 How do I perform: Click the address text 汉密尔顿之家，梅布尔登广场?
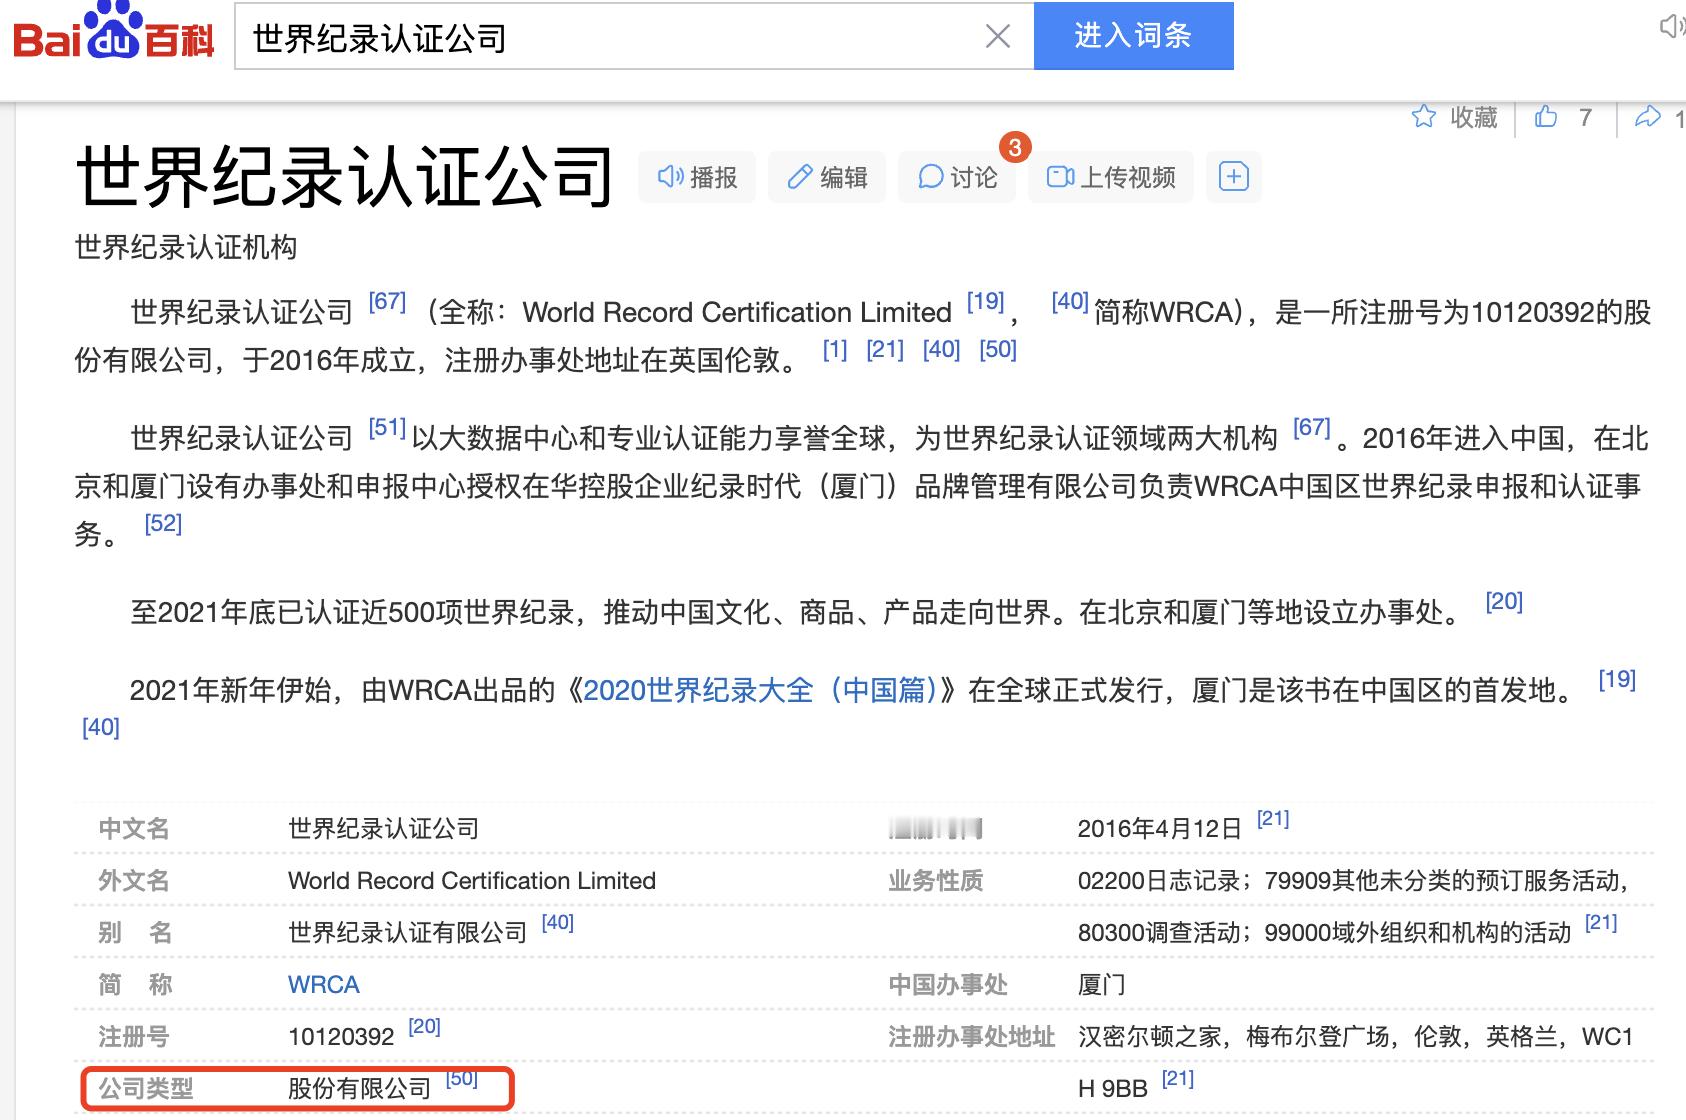[x=1234, y=1036]
